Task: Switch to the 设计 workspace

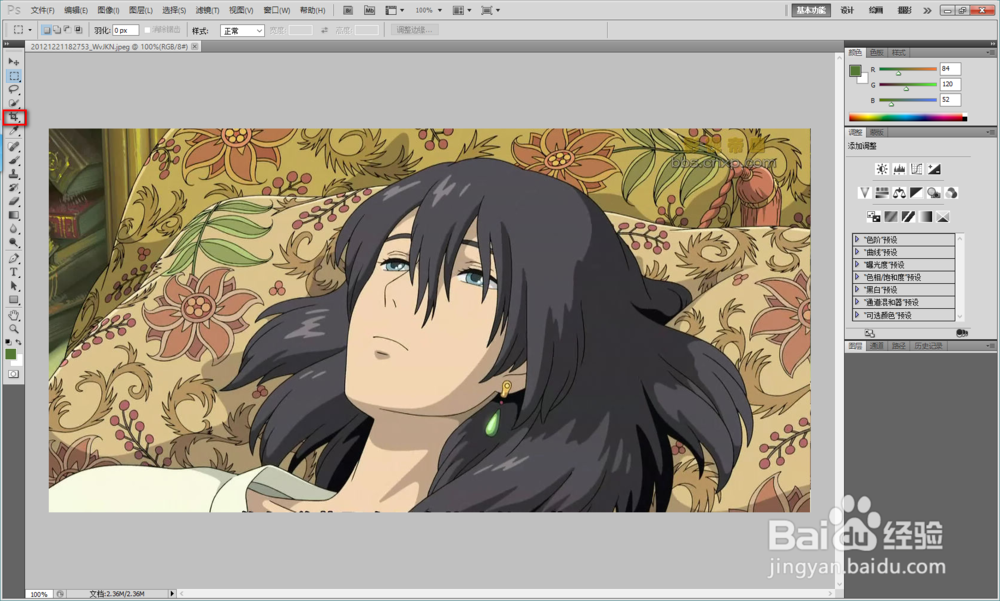Action: click(847, 10)
